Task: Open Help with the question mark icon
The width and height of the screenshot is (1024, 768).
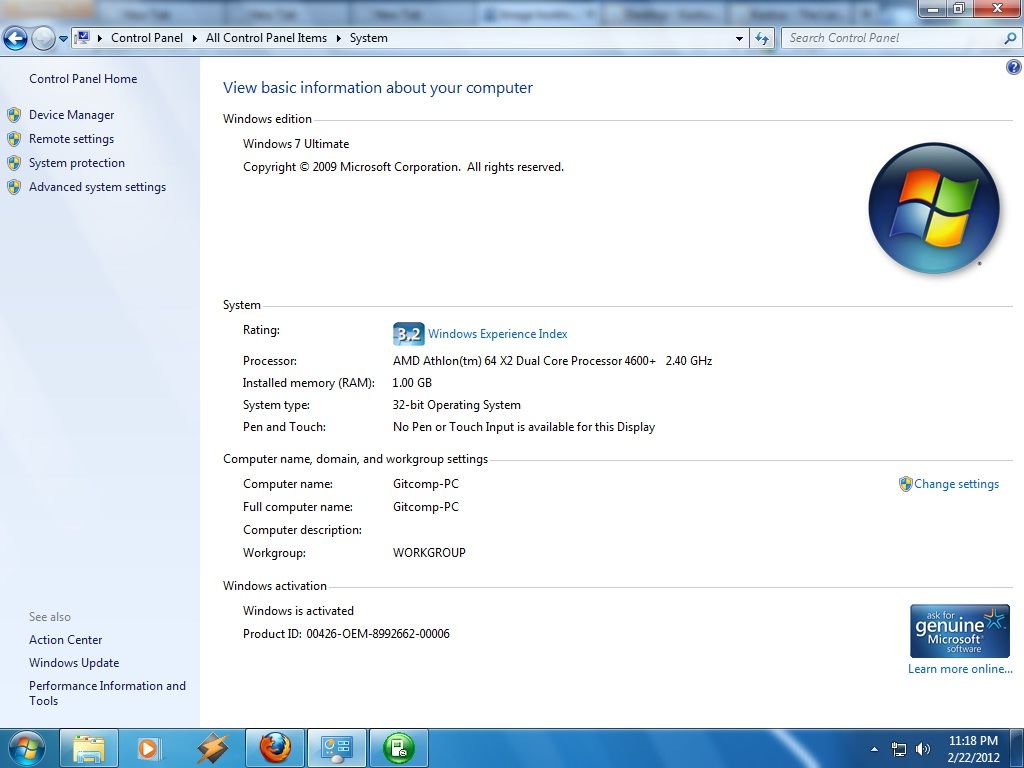Action: click(1014, 67)
